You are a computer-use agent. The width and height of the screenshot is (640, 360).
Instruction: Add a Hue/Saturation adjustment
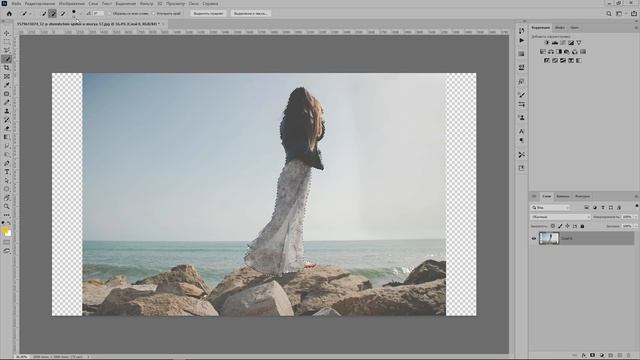[x=543, y=52]
